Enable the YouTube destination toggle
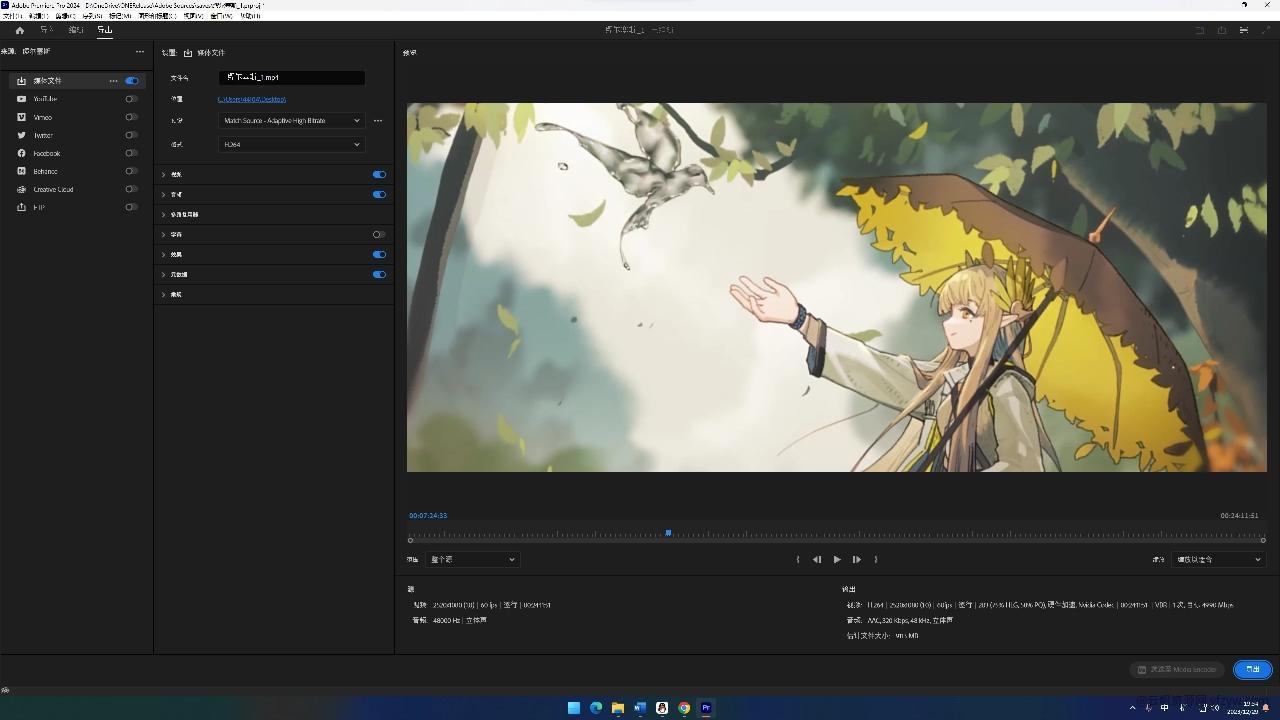Screen dimensions: 1280x720 tap(132, 99)
